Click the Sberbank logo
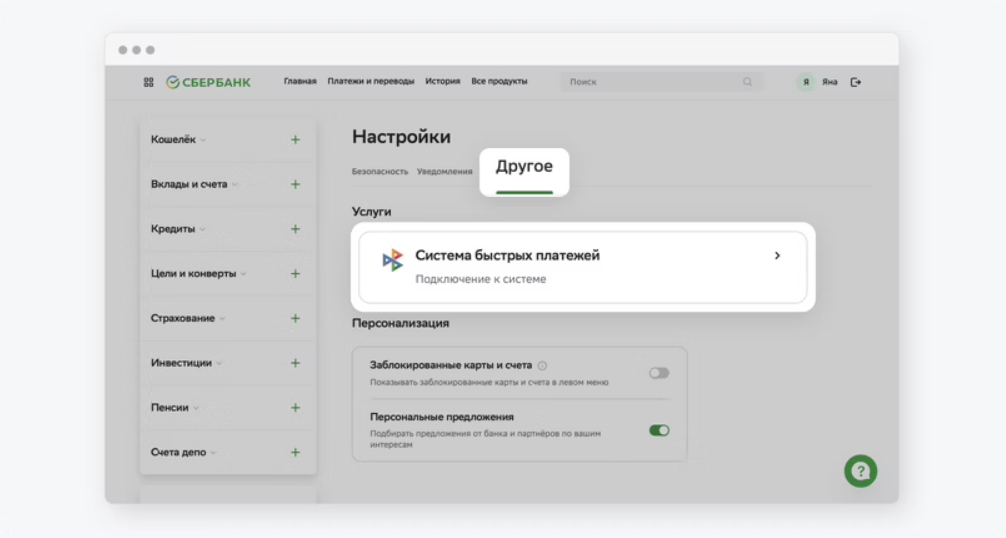This screenshot has height=538, width=1006. click(208, 82)
